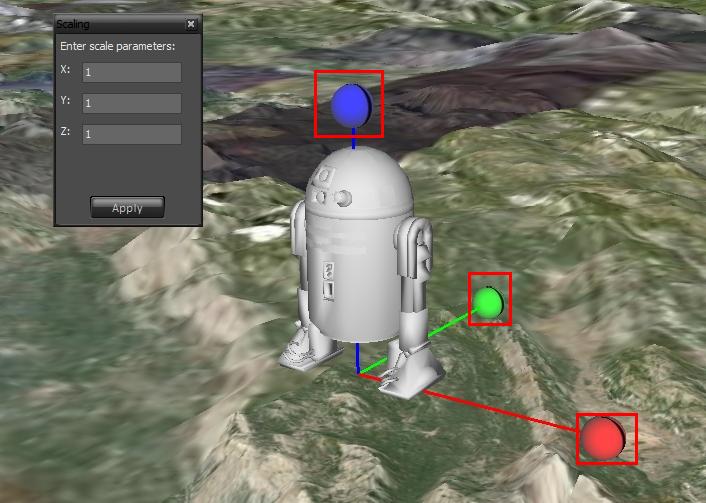Click the Apply button
The width and height of the screenshot is (706, 503).
[x=127, y=208]
